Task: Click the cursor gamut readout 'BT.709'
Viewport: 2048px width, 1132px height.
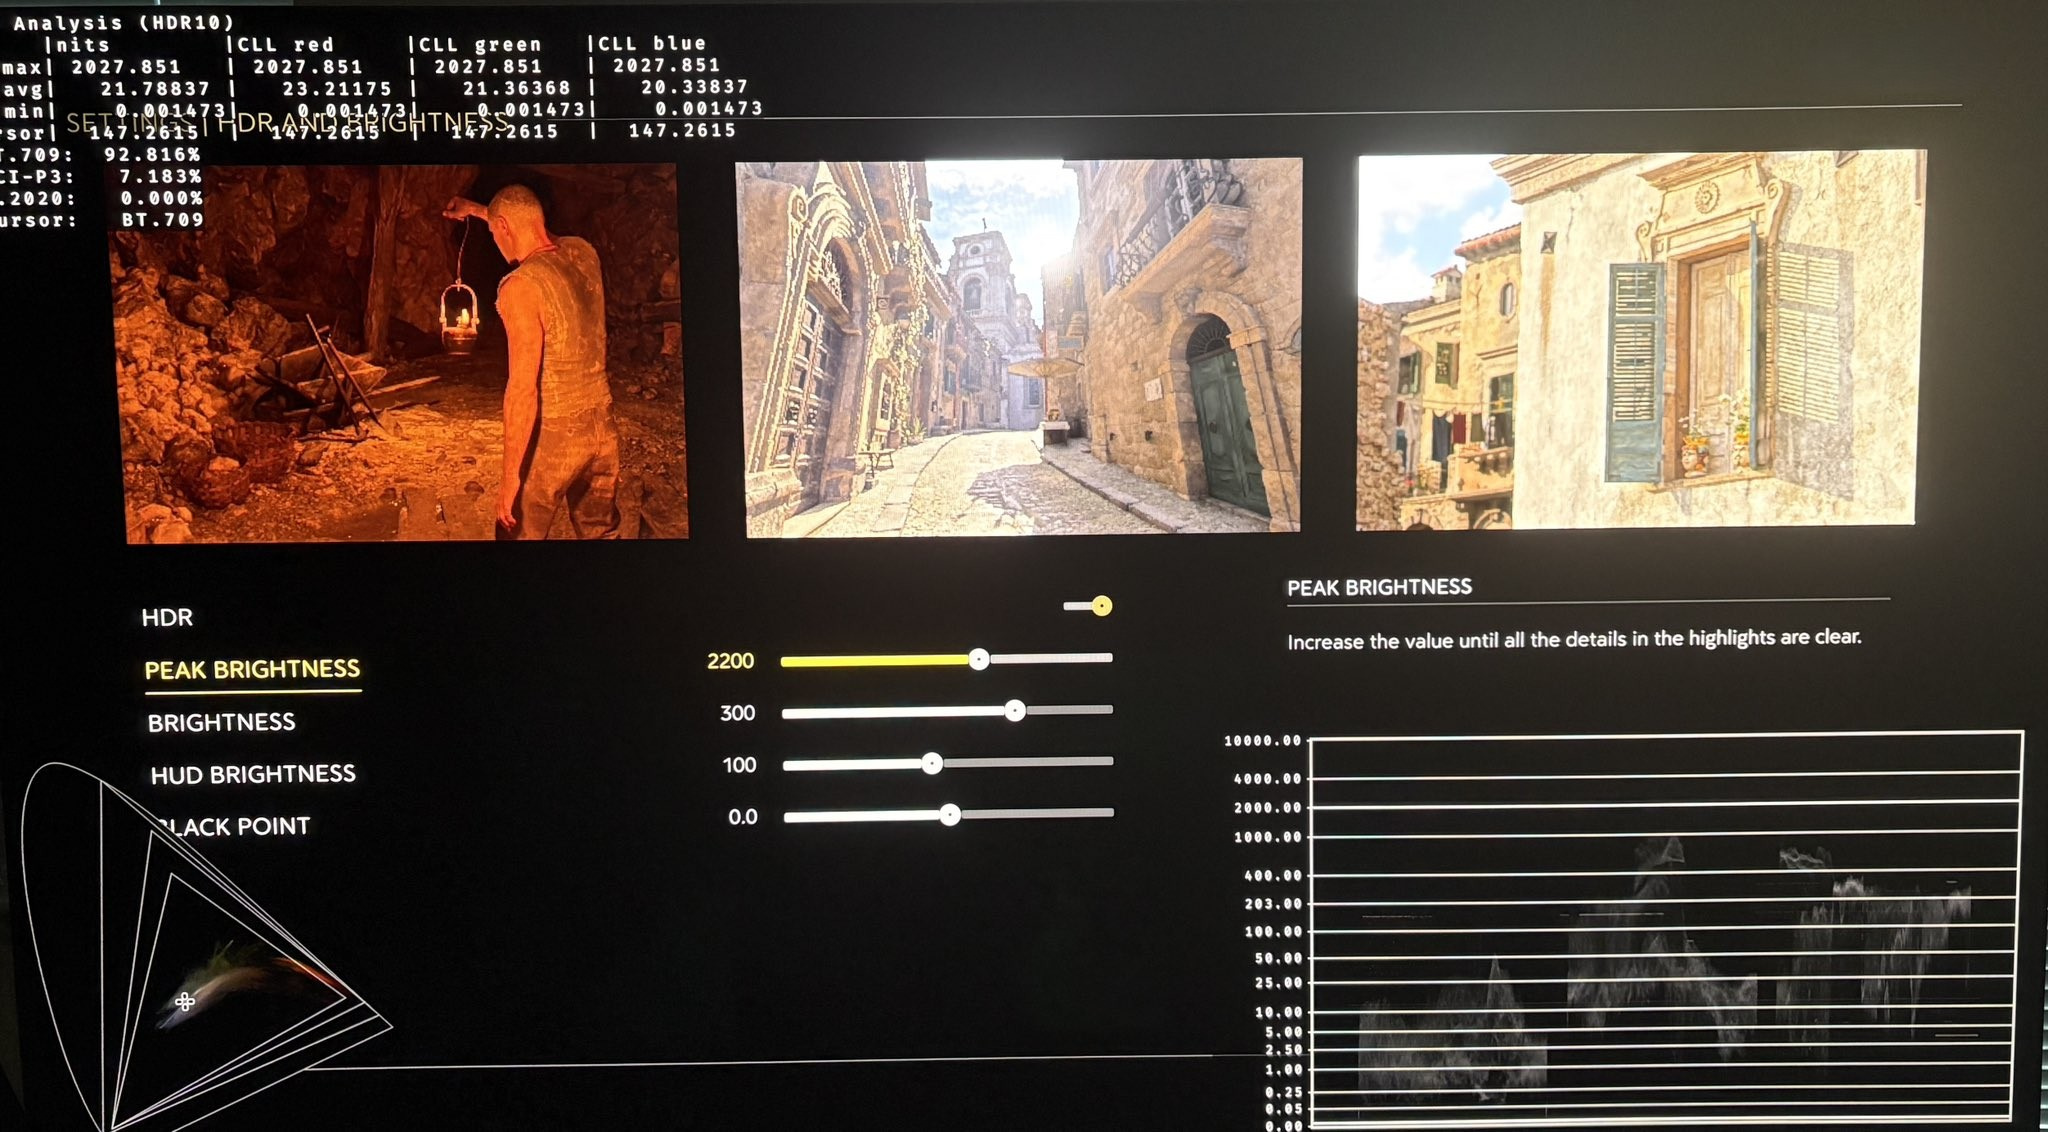Action: pos(162,219)
